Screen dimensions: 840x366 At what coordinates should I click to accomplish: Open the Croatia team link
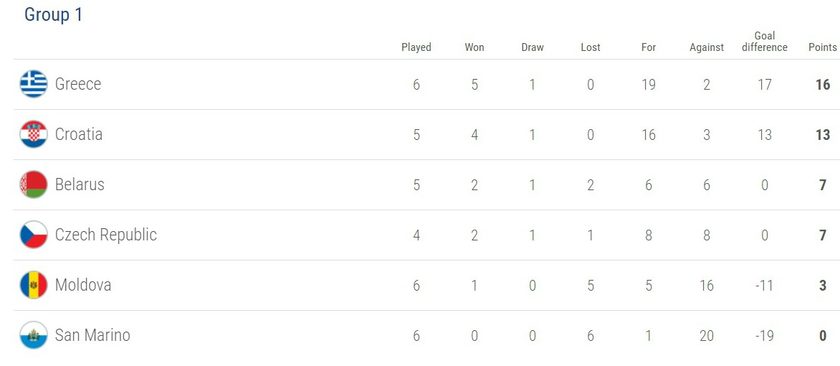[x=79, y=134]
